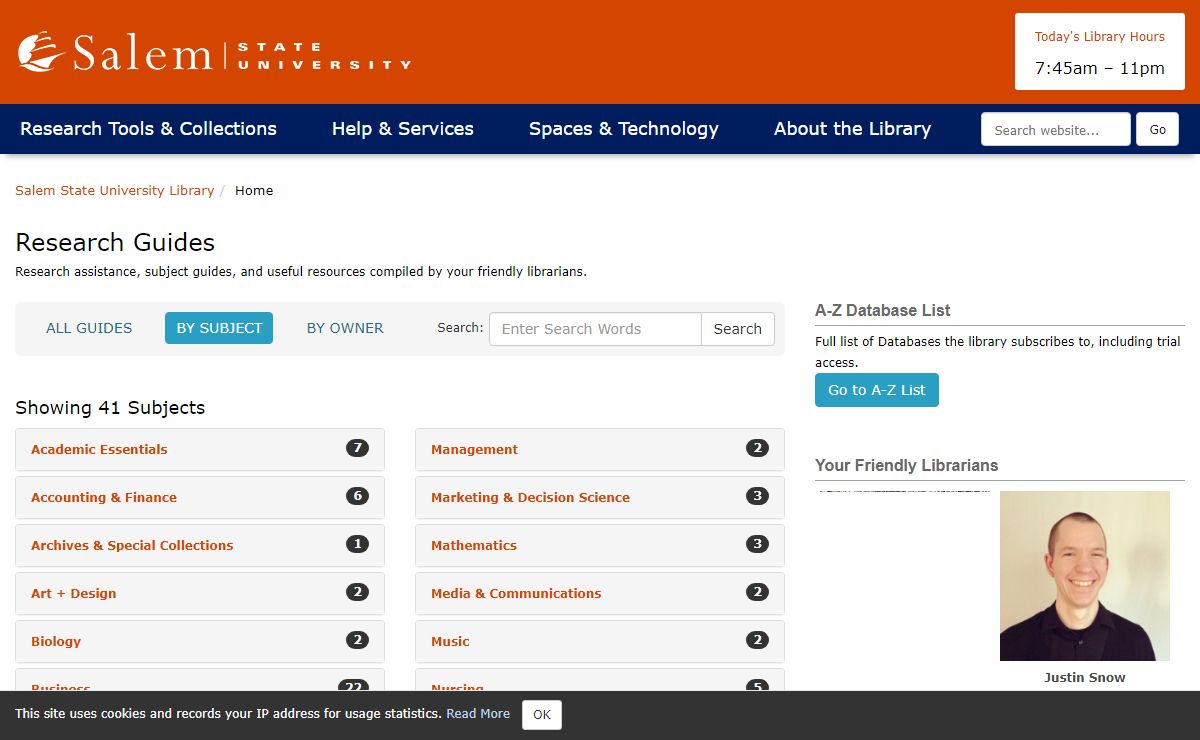Expand the Accounting & Finance subject
The image size is (1200, 740).
click(200, 497)
